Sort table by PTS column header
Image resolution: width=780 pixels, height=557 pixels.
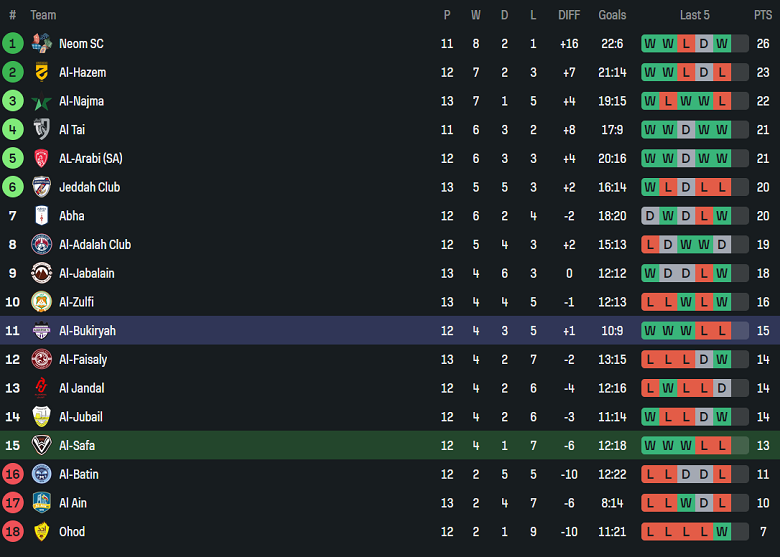pos(763,15)
